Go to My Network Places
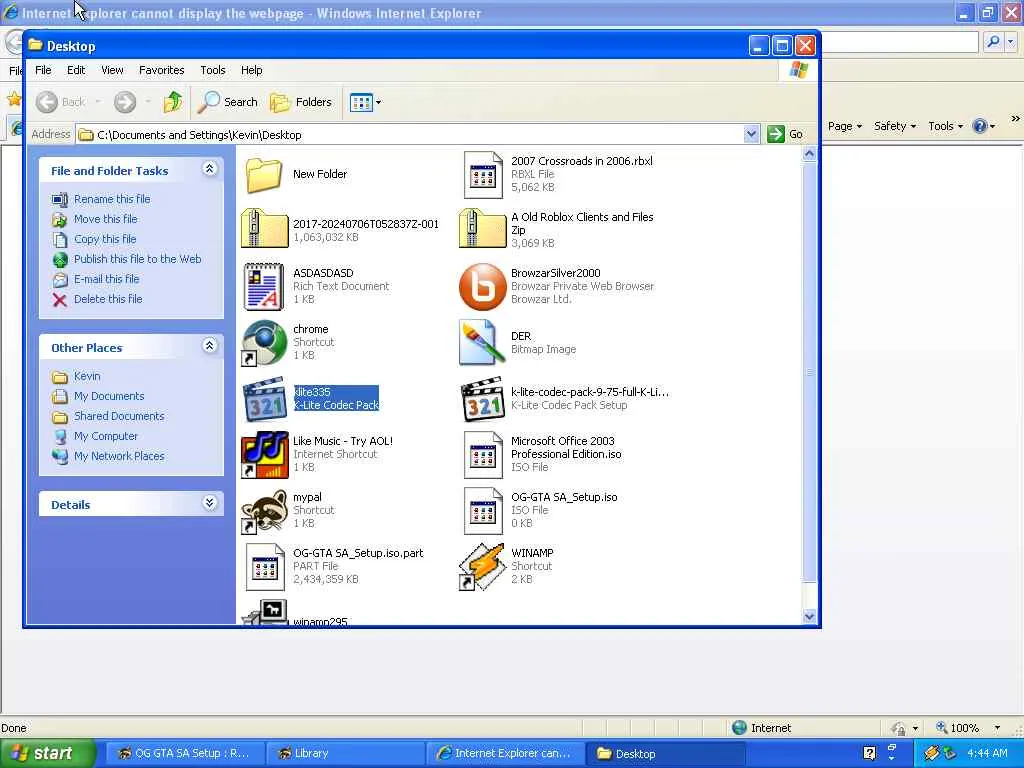1024x768 pixels. click(119, 456)
